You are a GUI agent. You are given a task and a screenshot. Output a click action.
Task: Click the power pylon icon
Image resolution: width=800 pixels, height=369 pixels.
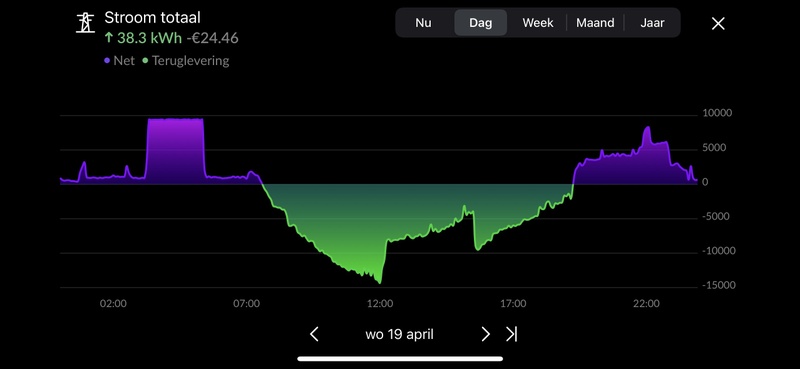pos(85,23)
